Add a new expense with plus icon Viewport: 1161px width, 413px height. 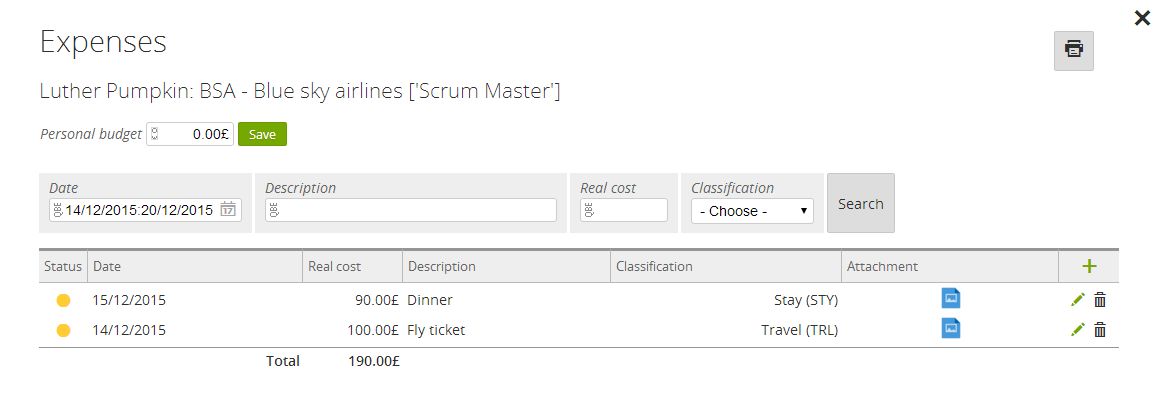(x=1089, y=266)
